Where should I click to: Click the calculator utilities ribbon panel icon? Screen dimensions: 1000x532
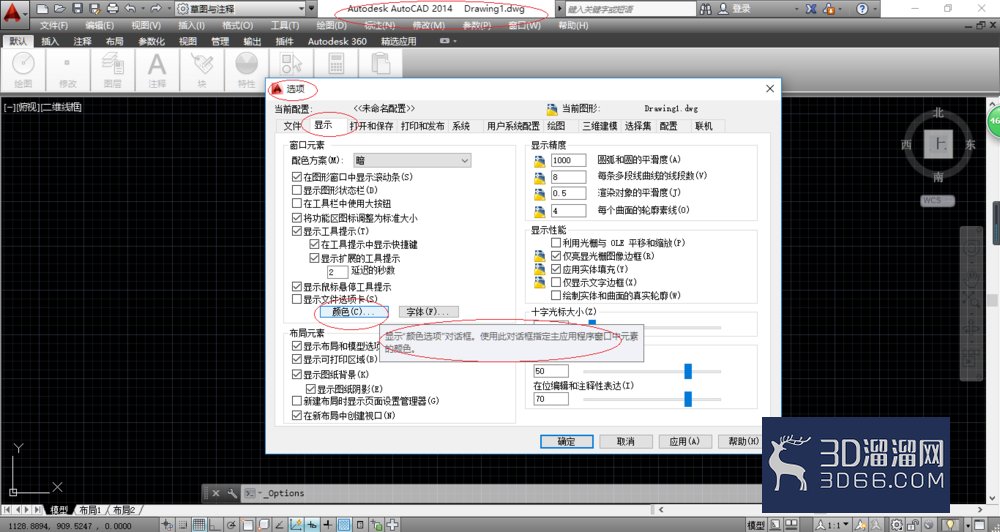pyautogui.click(x=336, y=64)
